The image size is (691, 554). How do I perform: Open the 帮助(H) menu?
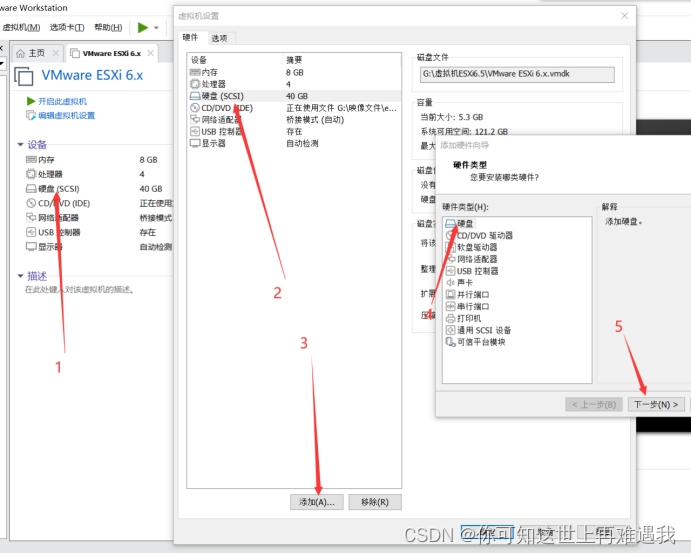pyautogui.click(x=108, y=27)
